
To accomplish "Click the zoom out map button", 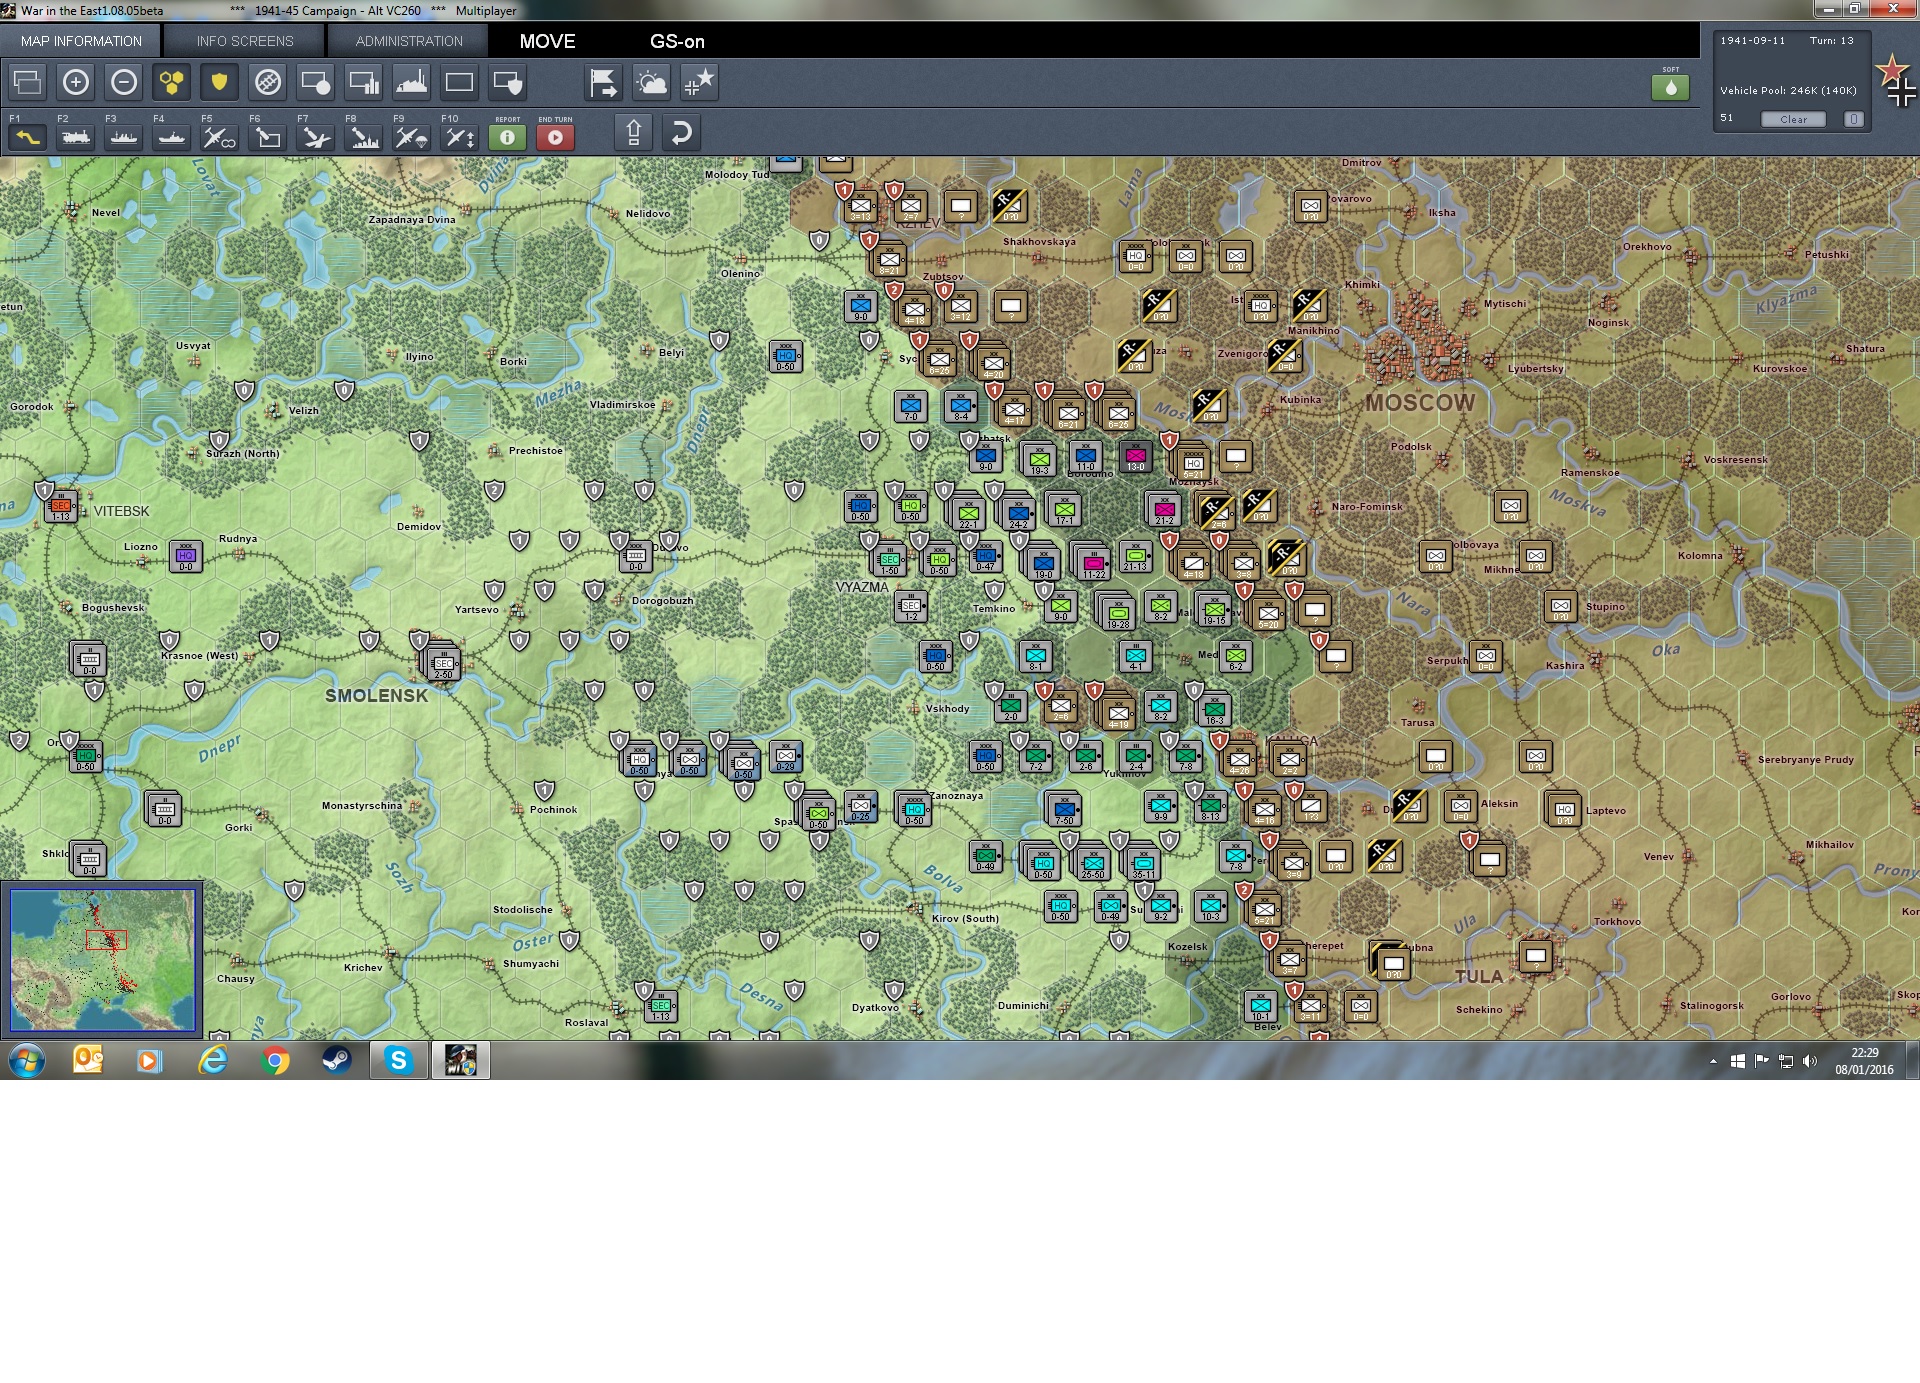I will [124, 83].
